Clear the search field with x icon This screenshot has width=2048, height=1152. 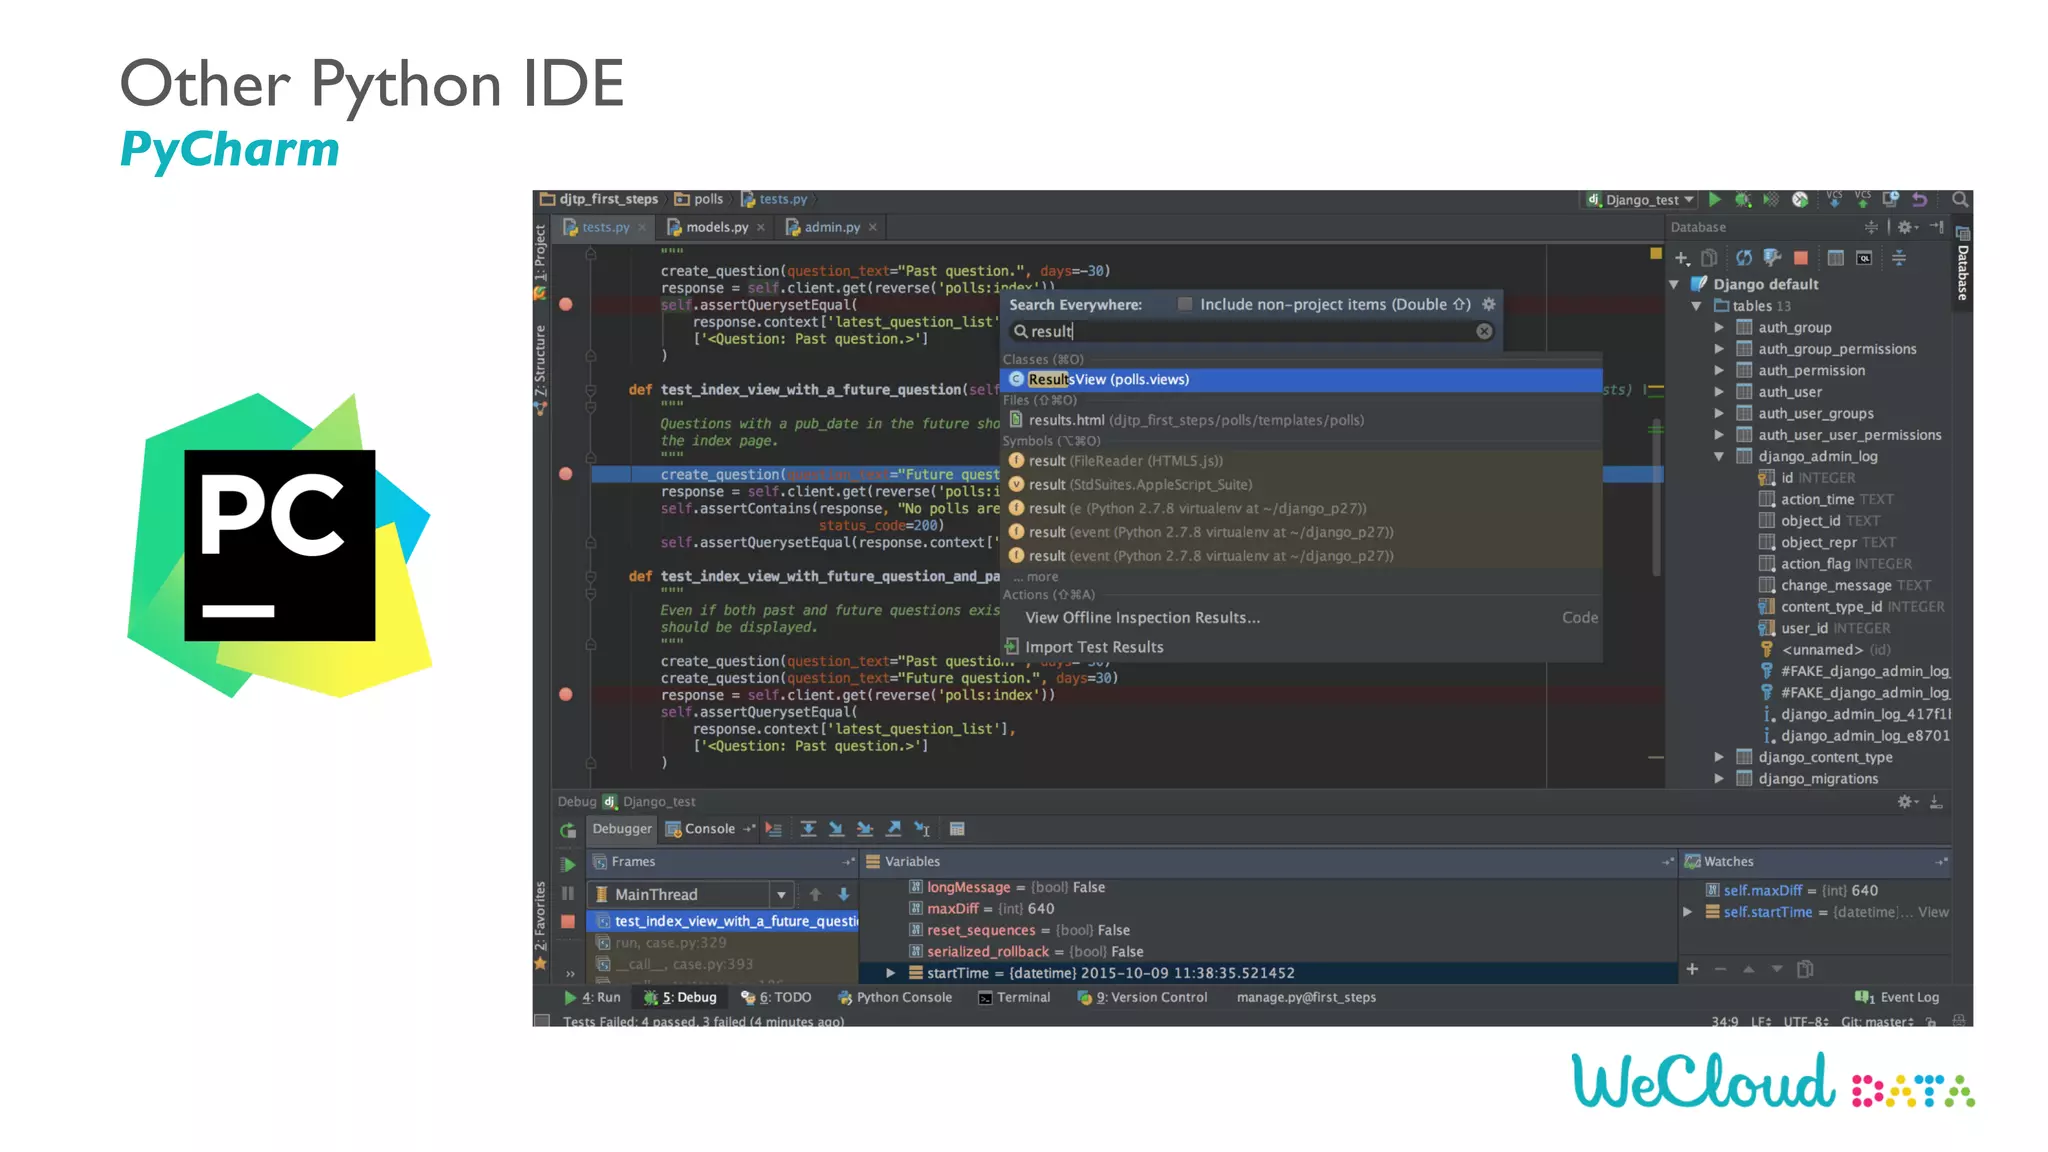pos(1484,331)
